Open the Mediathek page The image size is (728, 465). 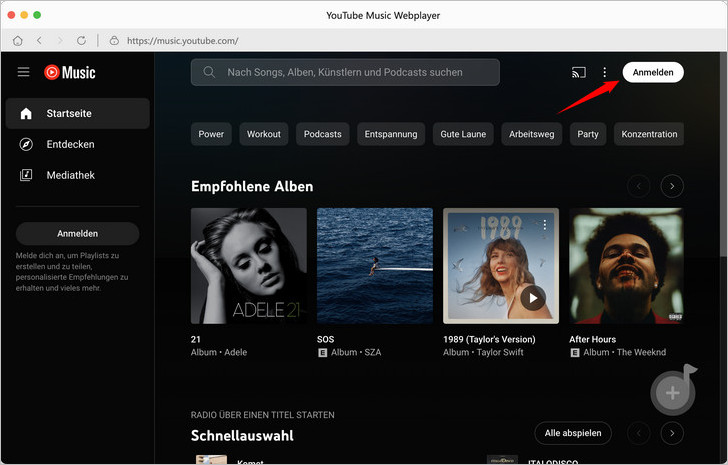(x=78, y=175)
